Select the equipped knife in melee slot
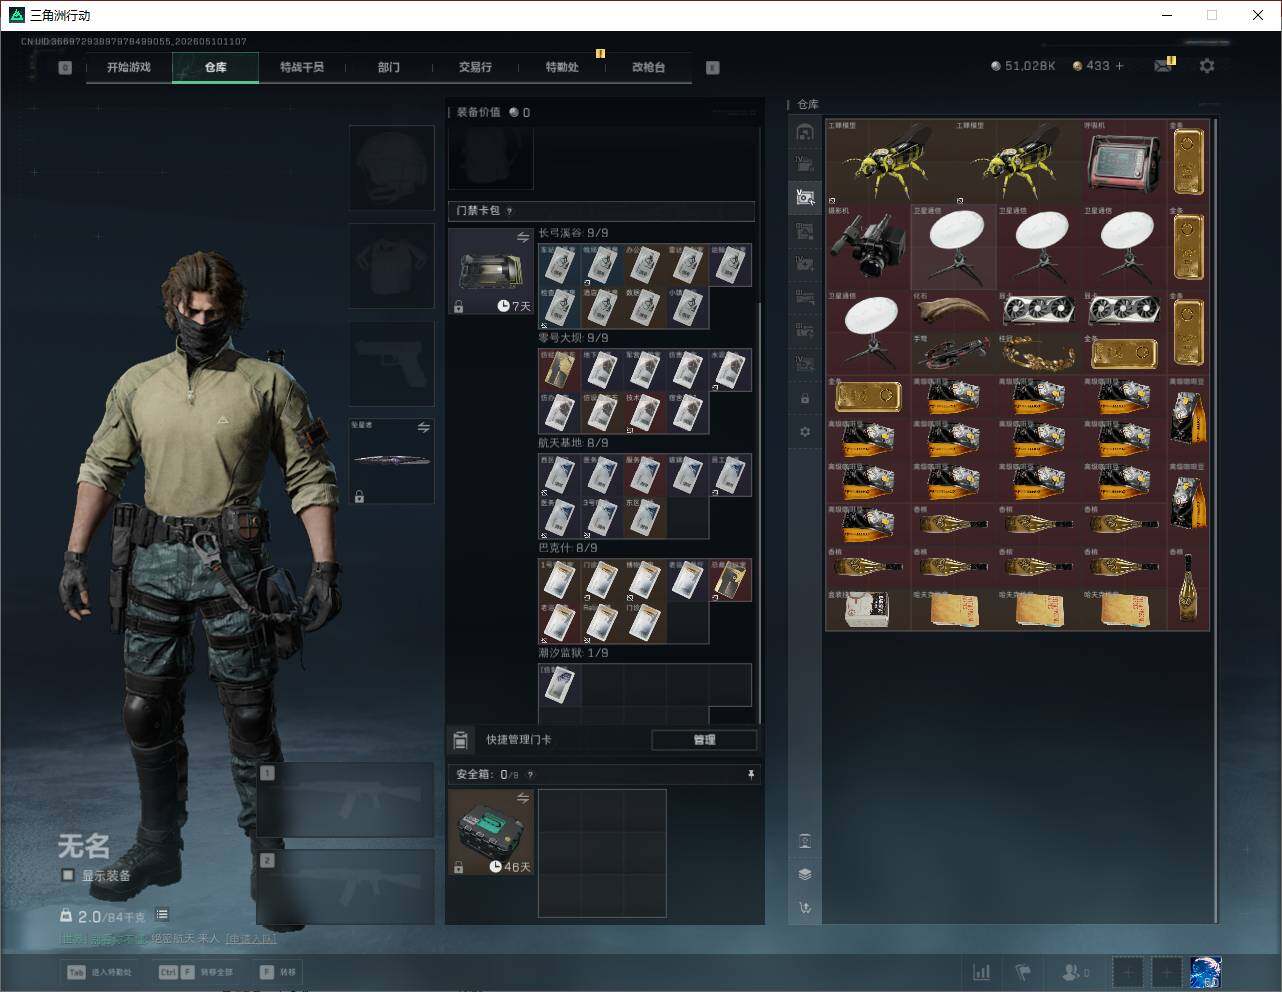 coord(391,461)
